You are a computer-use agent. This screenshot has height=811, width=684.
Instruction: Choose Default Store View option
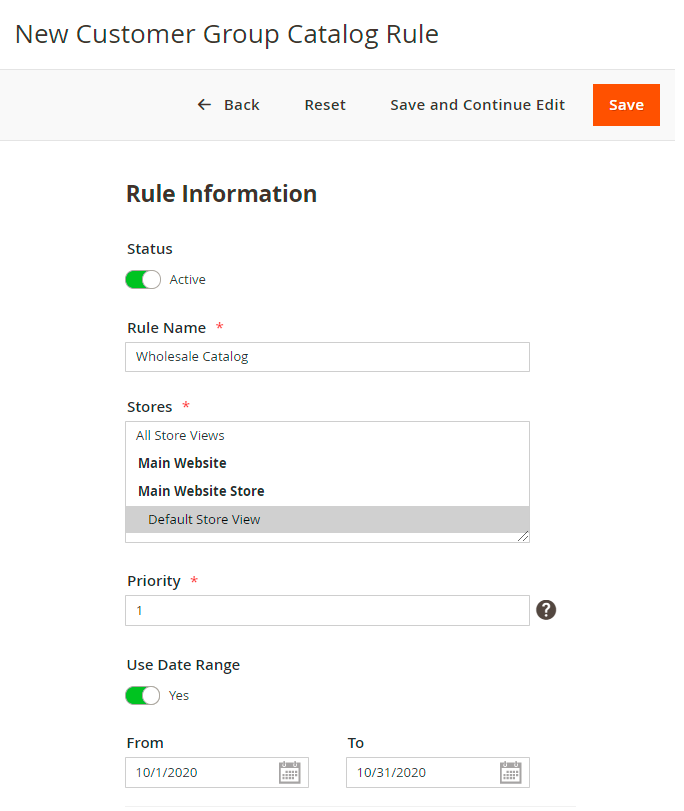[204, 520]
